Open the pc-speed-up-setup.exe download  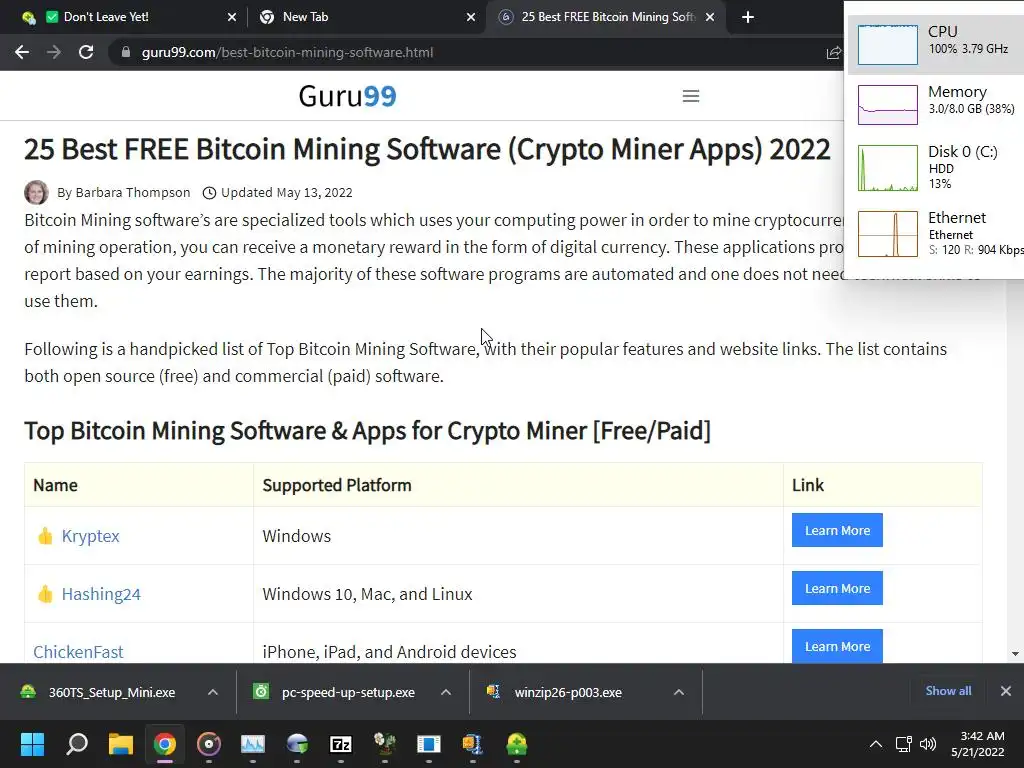point(348,692)
